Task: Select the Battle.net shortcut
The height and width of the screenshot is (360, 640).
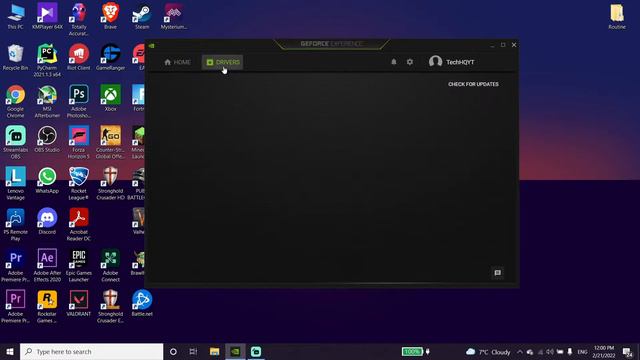Action: coord(142,303)
